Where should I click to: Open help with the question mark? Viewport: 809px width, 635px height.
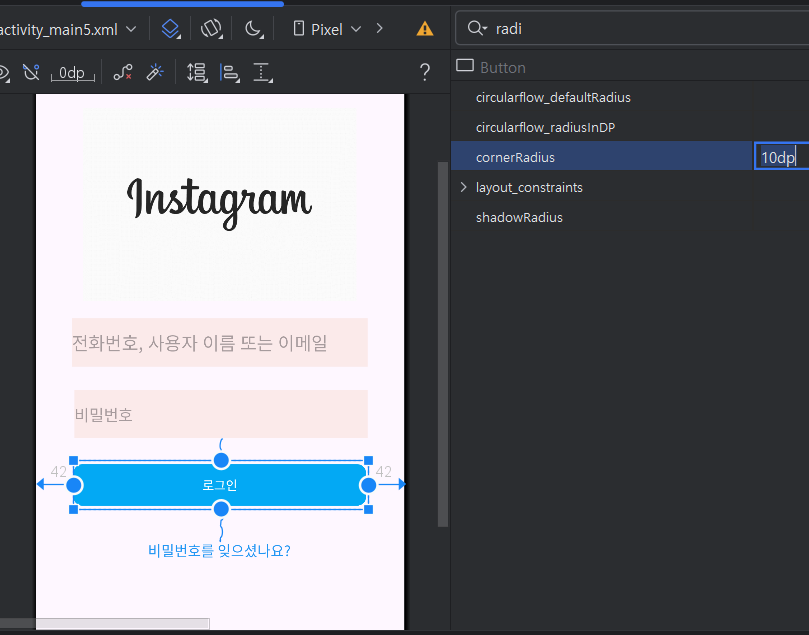(x=425, y=72)
